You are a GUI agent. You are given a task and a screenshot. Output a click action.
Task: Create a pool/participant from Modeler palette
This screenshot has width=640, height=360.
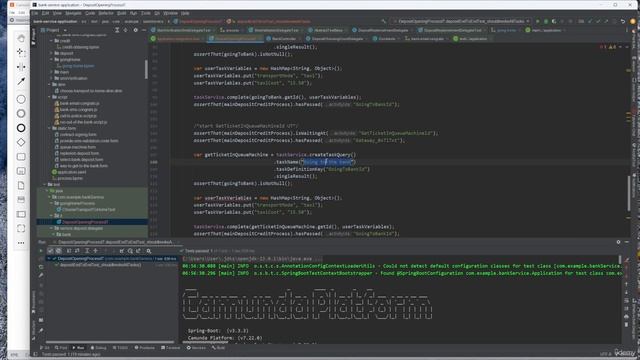click(x=21, y=214)
